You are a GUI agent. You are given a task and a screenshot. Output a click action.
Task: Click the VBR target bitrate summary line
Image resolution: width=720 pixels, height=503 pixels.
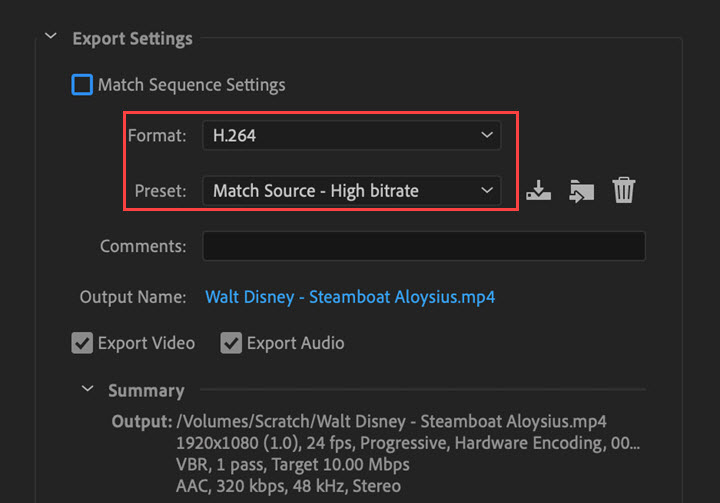click(x=292, y=465)
